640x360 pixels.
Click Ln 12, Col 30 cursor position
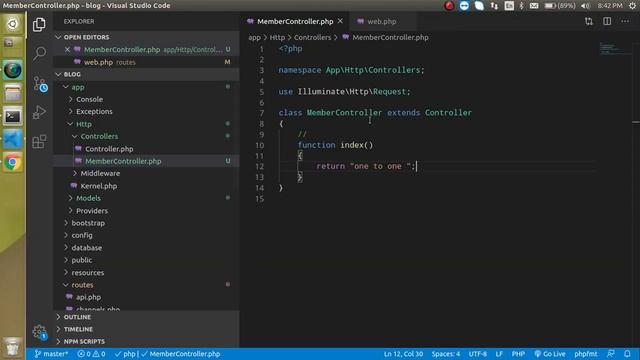(403, 354)
